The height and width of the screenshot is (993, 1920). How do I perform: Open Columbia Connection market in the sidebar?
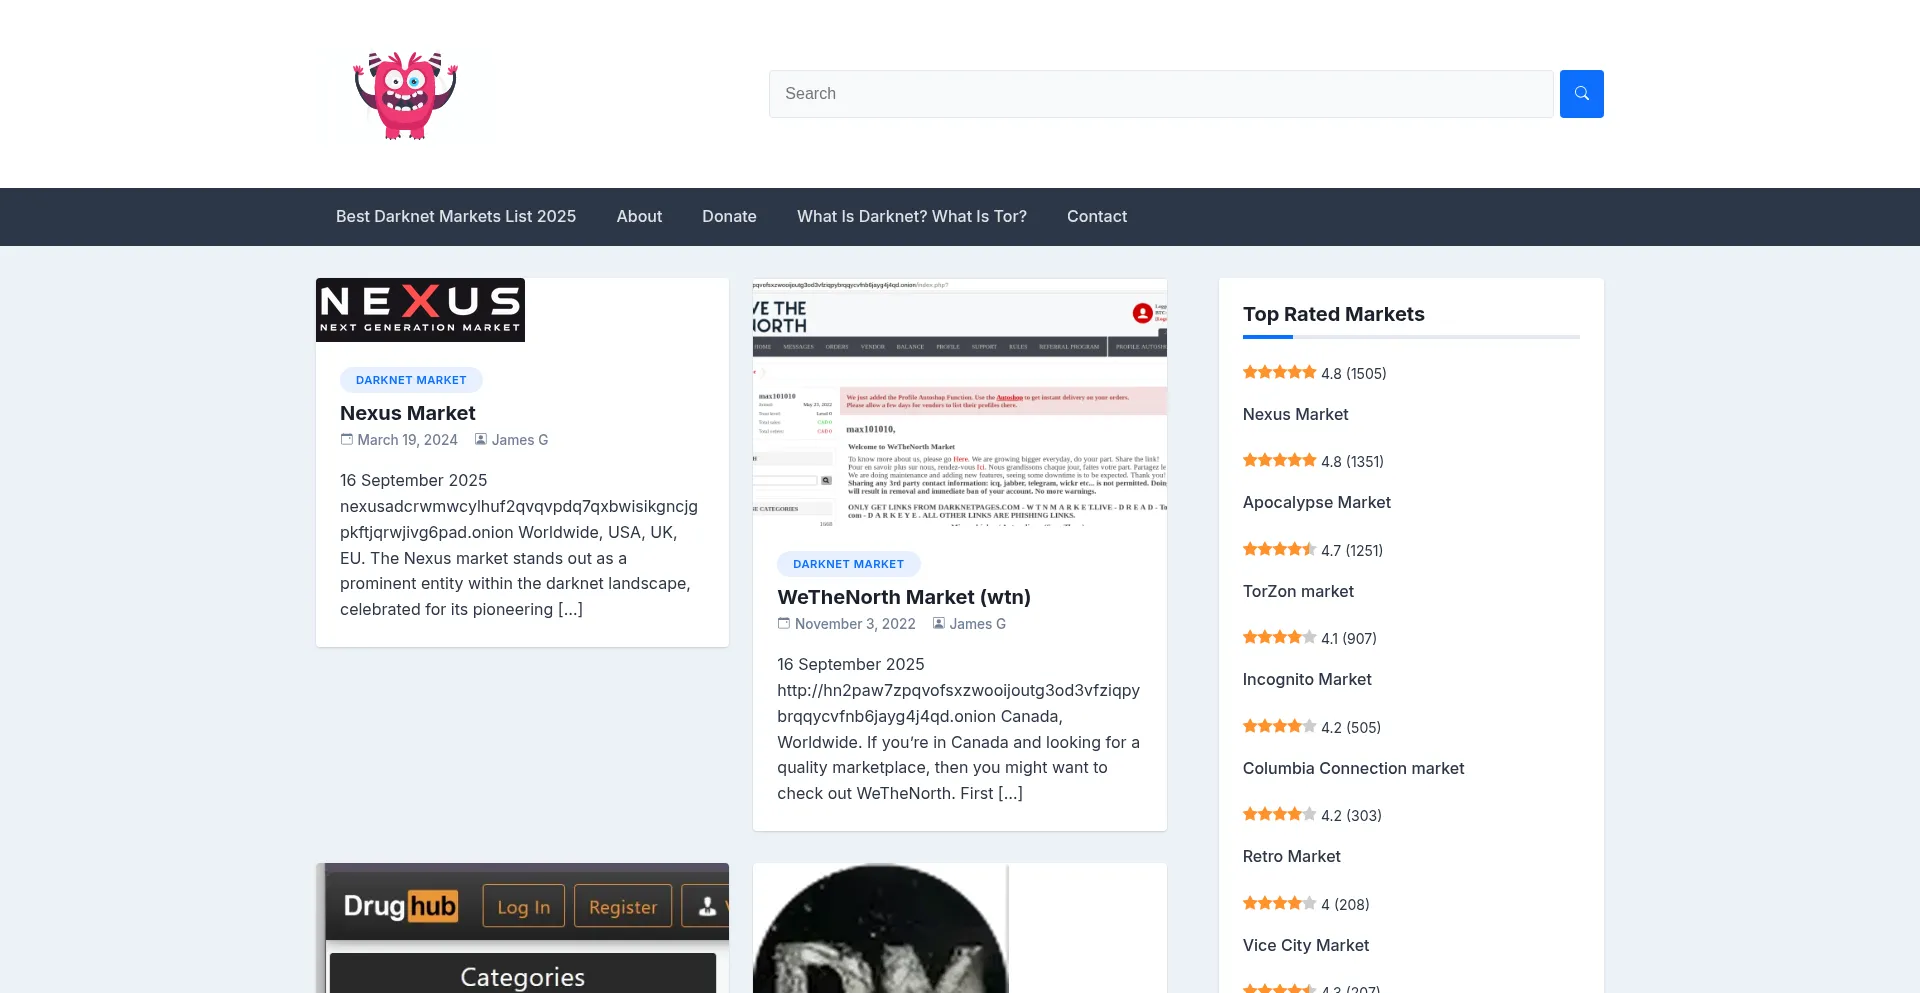1354,768
